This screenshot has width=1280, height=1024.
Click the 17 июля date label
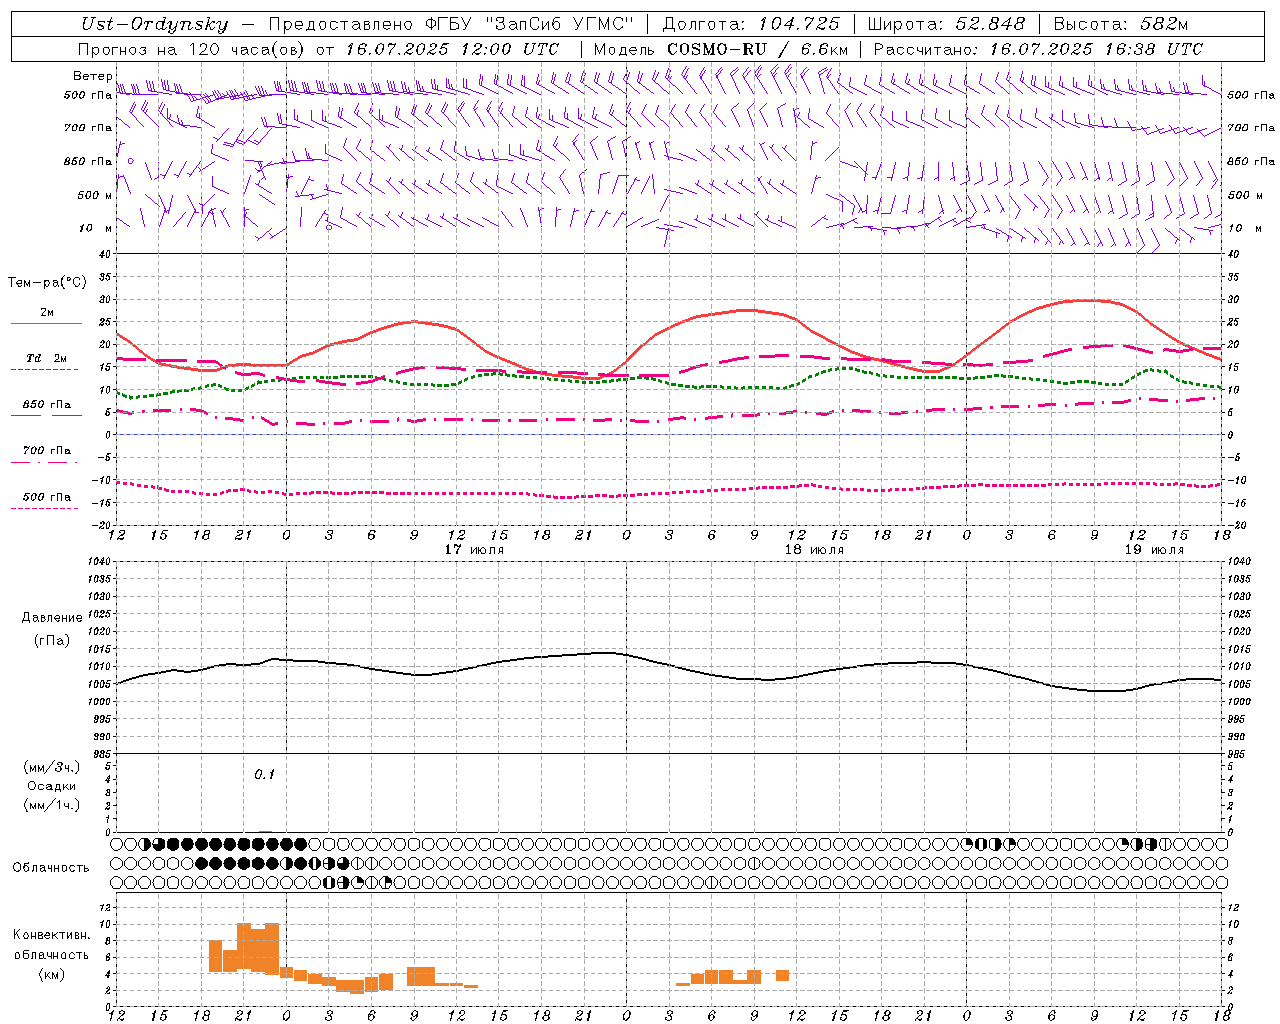tap(474, 550)
